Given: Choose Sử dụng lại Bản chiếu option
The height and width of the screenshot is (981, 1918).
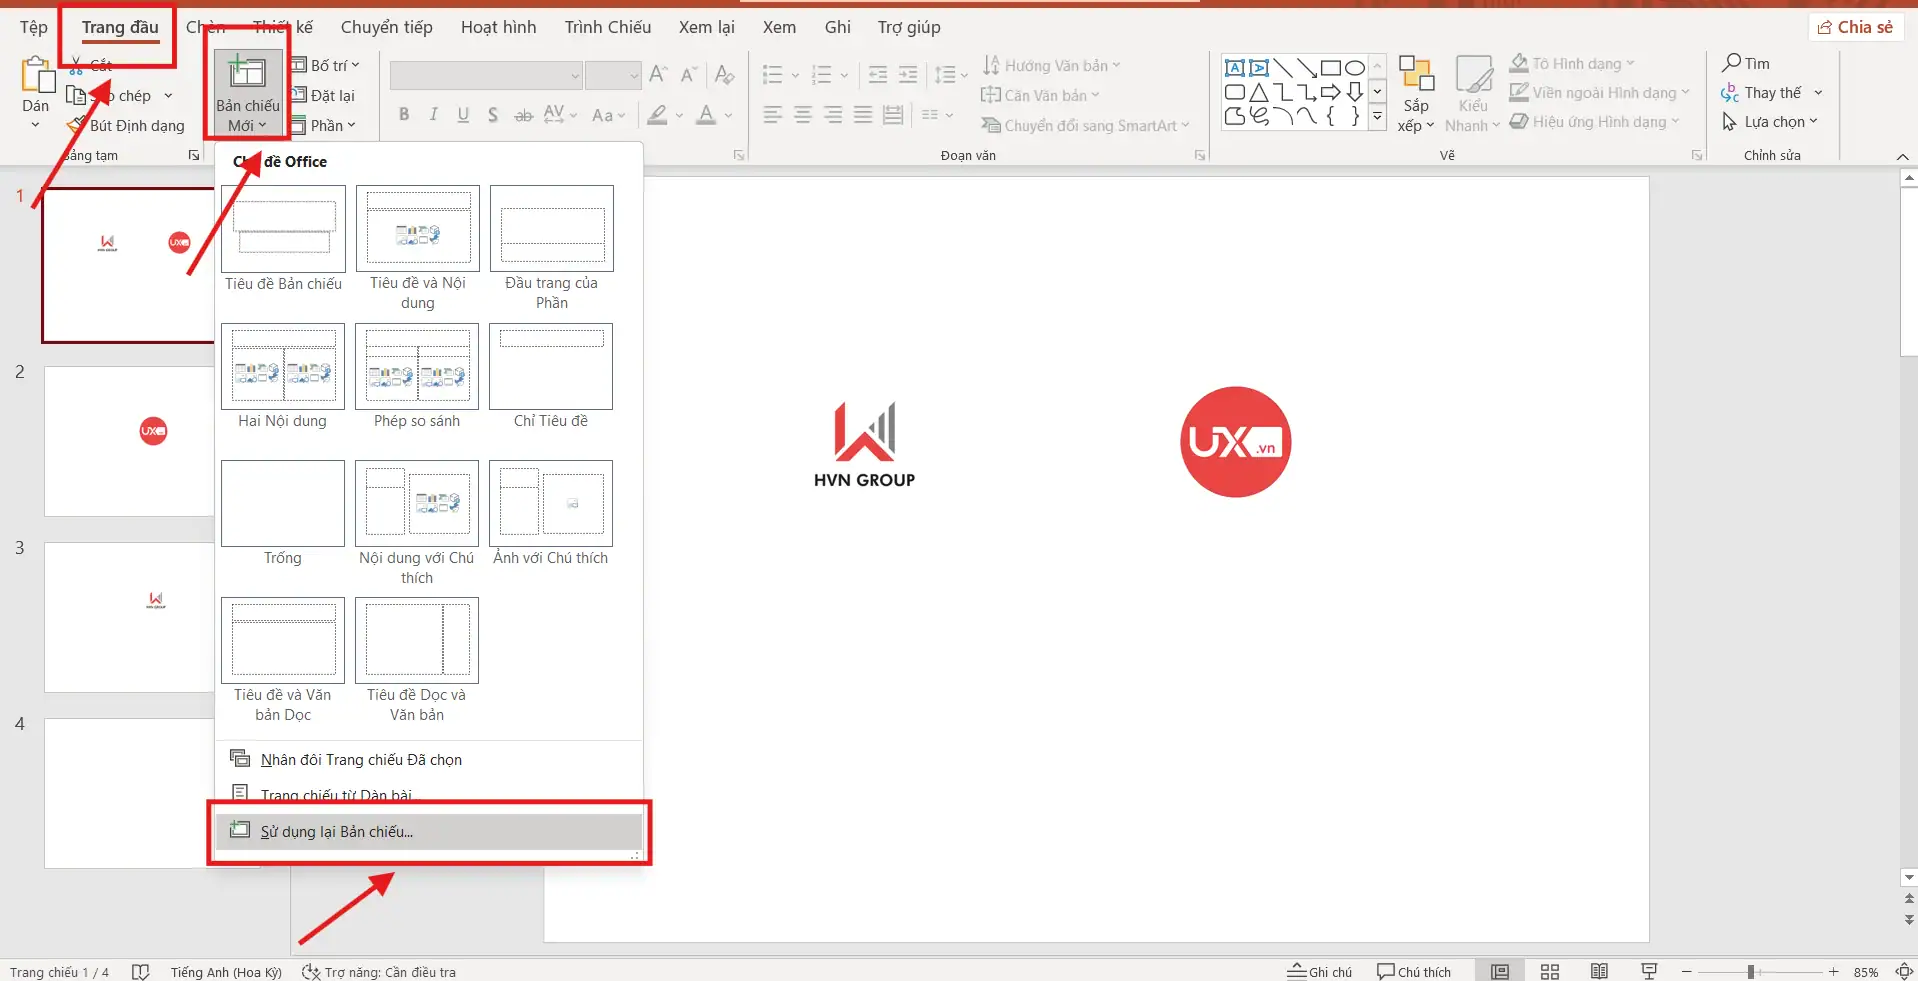Looking at the screenshot, I should click(x=336, y=831).
